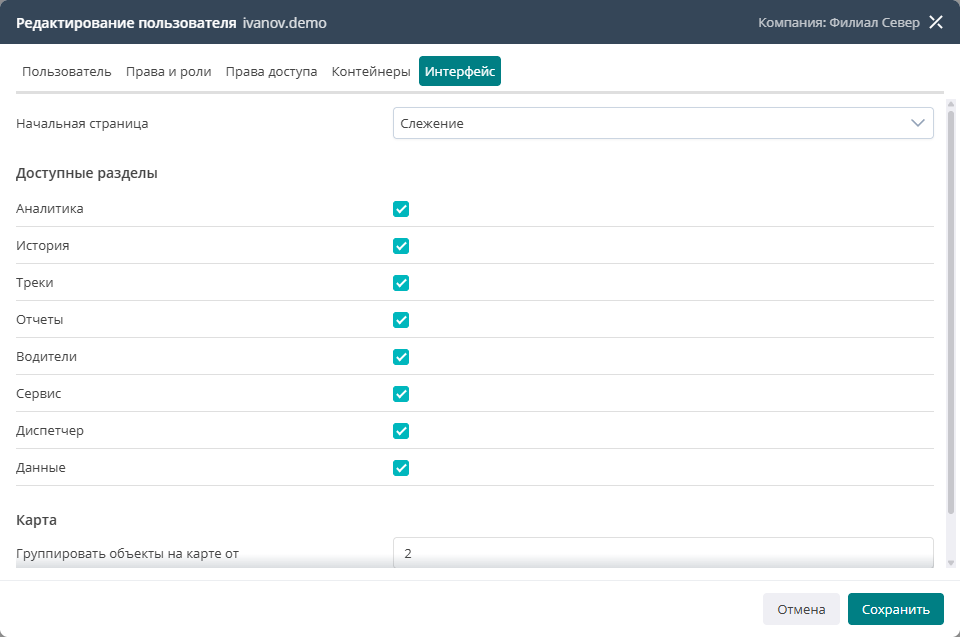Uncheck the Водители checkbox
The width and height of the screenshot is (960, 637).
(401, 356)
